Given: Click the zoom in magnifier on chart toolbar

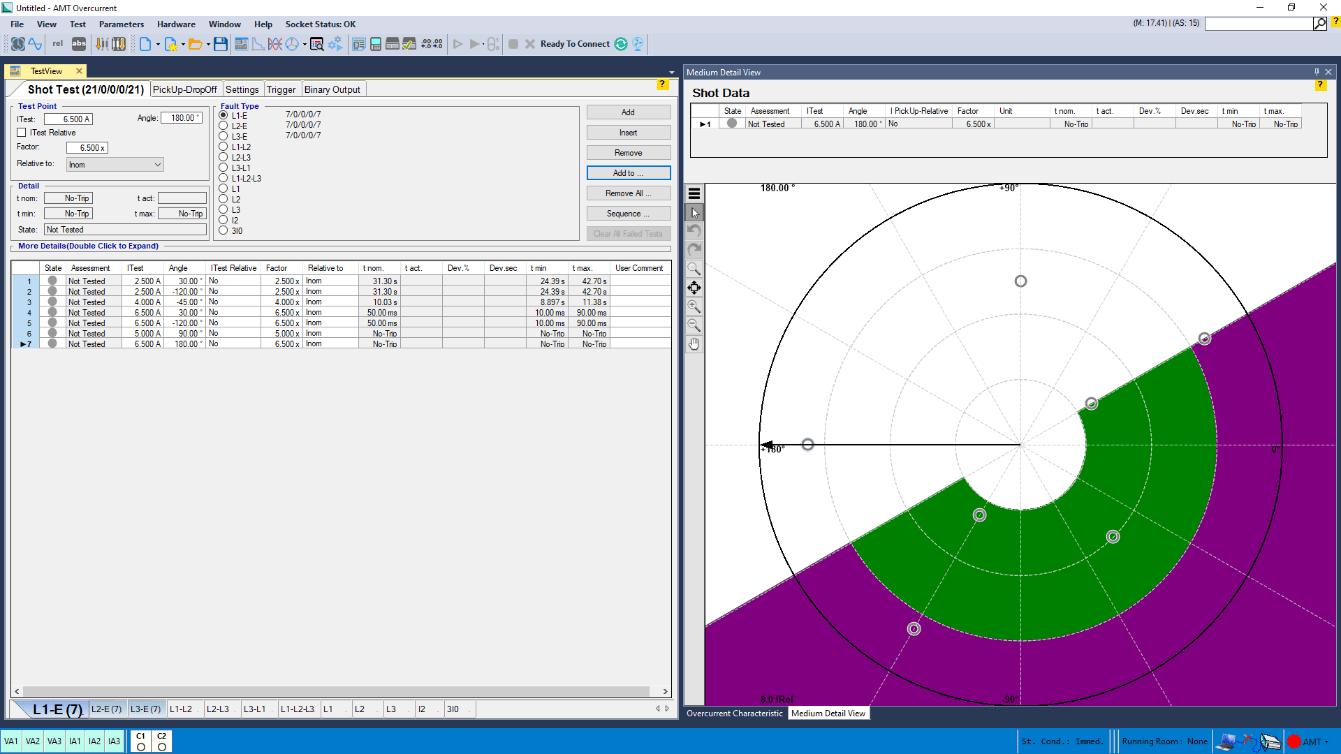Looking at the screenshot, I should [x=694, y=307].
